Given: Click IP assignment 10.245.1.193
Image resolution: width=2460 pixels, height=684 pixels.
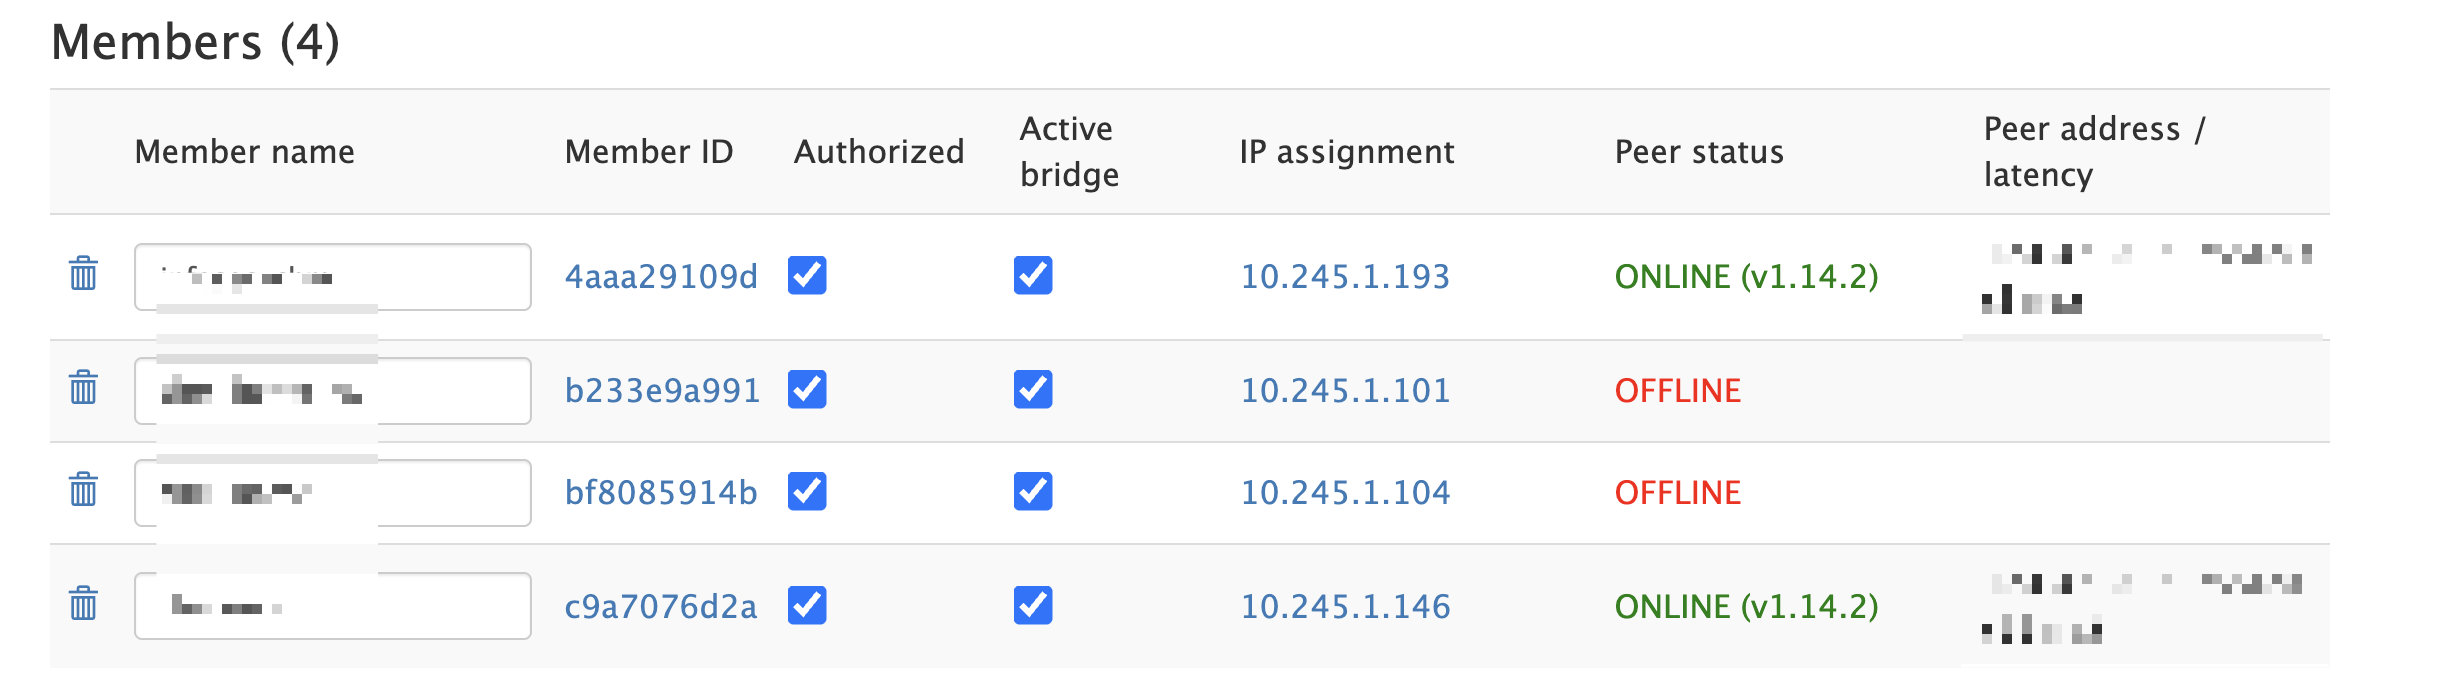Looking at the screenshot, I should click(1345, 277).
